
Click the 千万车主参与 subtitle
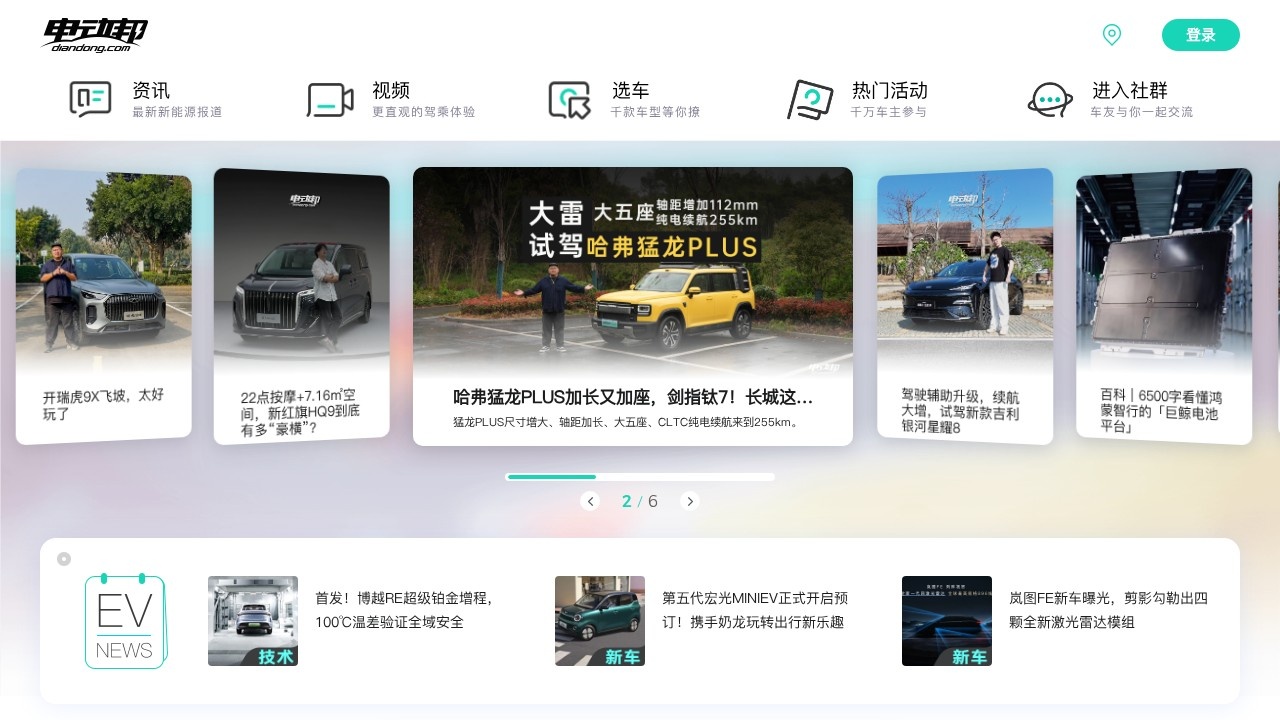[888, 112]
